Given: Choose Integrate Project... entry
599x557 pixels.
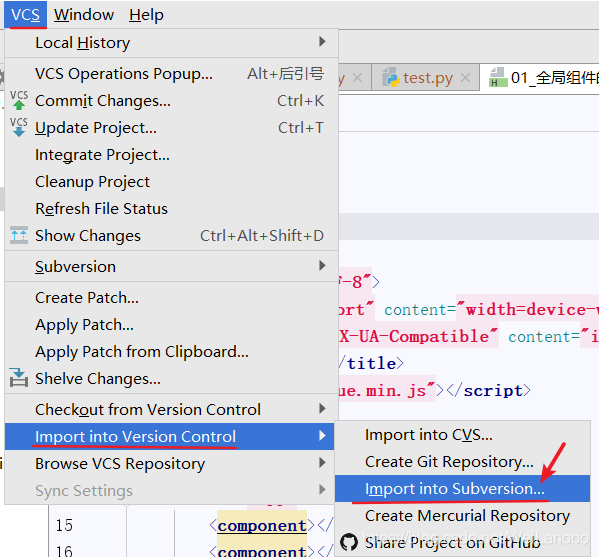Looking at the screenshot, I should point(172,155).
